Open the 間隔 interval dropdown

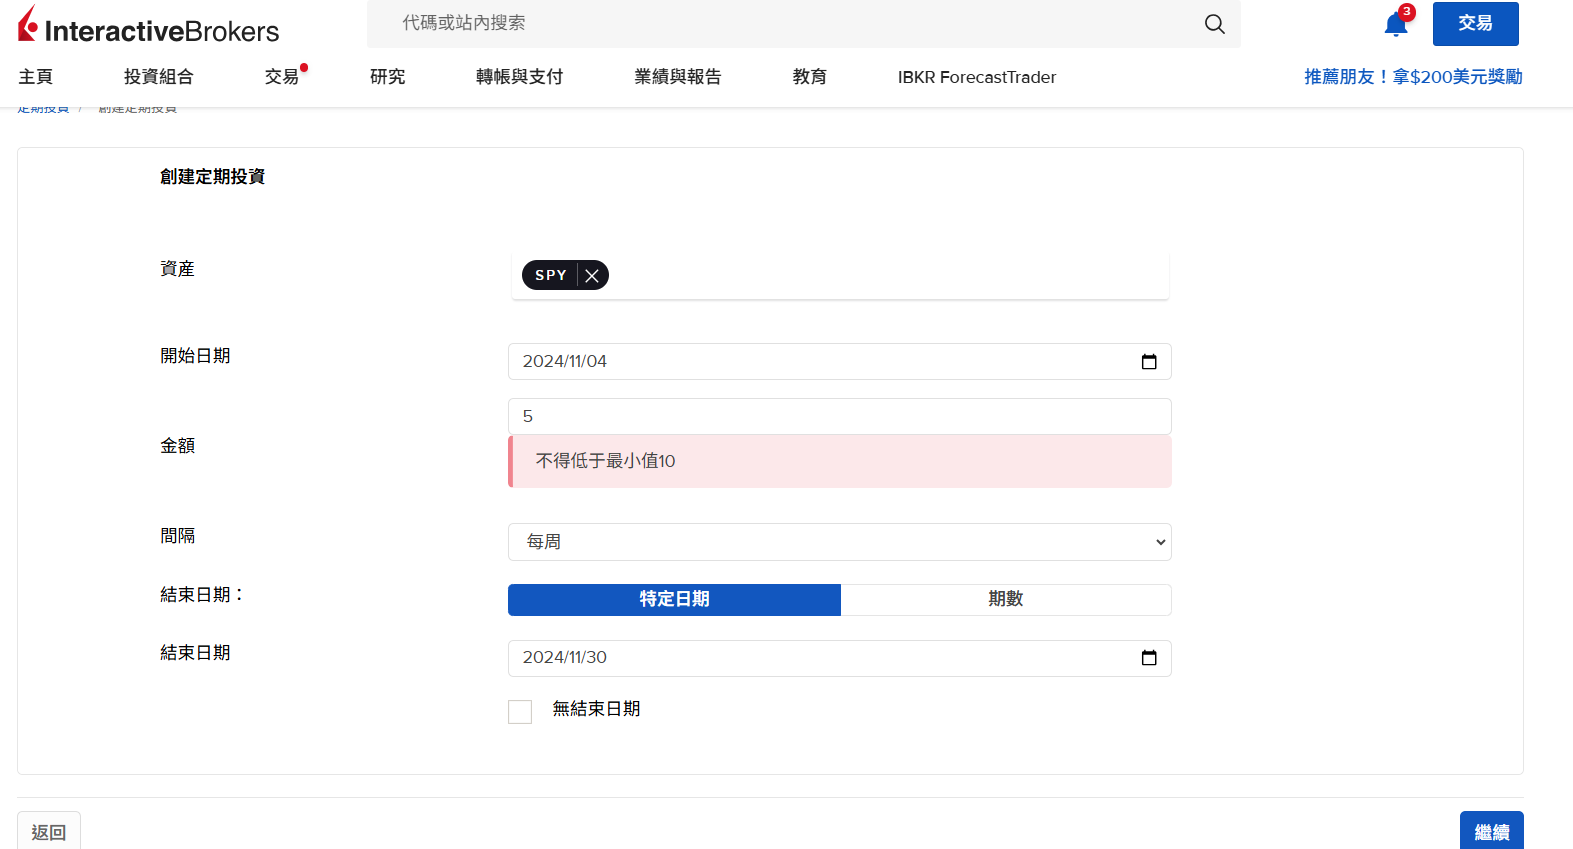(x=840, y=542)
